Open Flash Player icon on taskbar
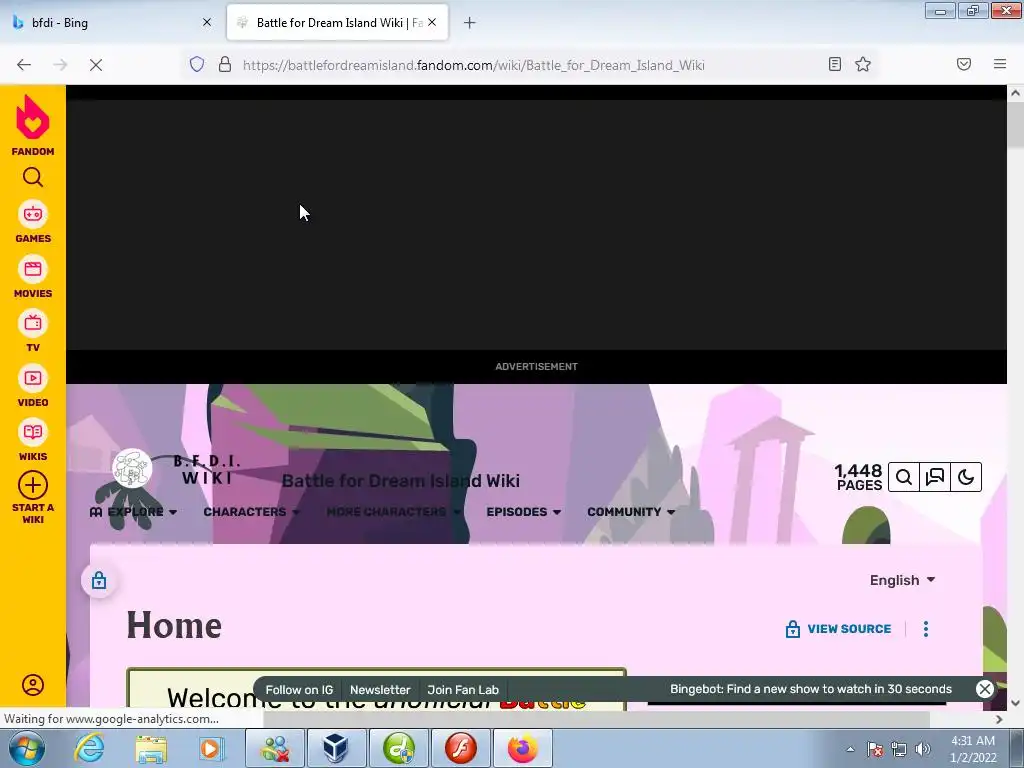1024x768 pixels. point(461,748)
